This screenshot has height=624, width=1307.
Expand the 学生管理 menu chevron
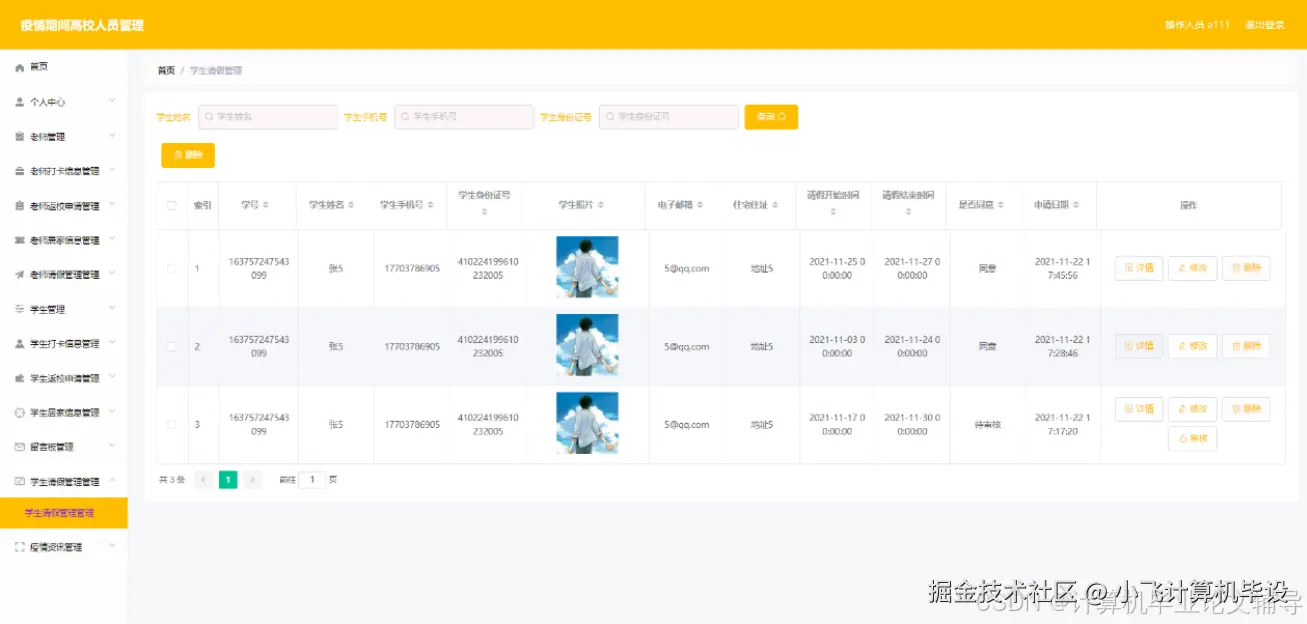point(112,308)
